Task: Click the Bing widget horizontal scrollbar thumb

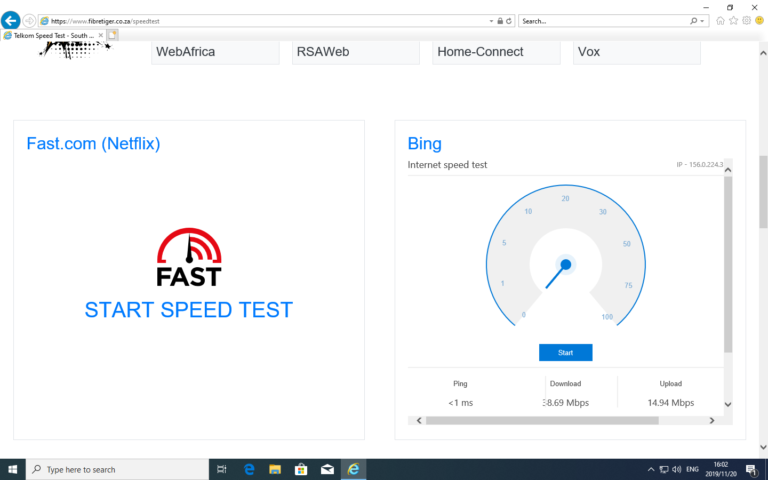Action: (x=542, y=420)
